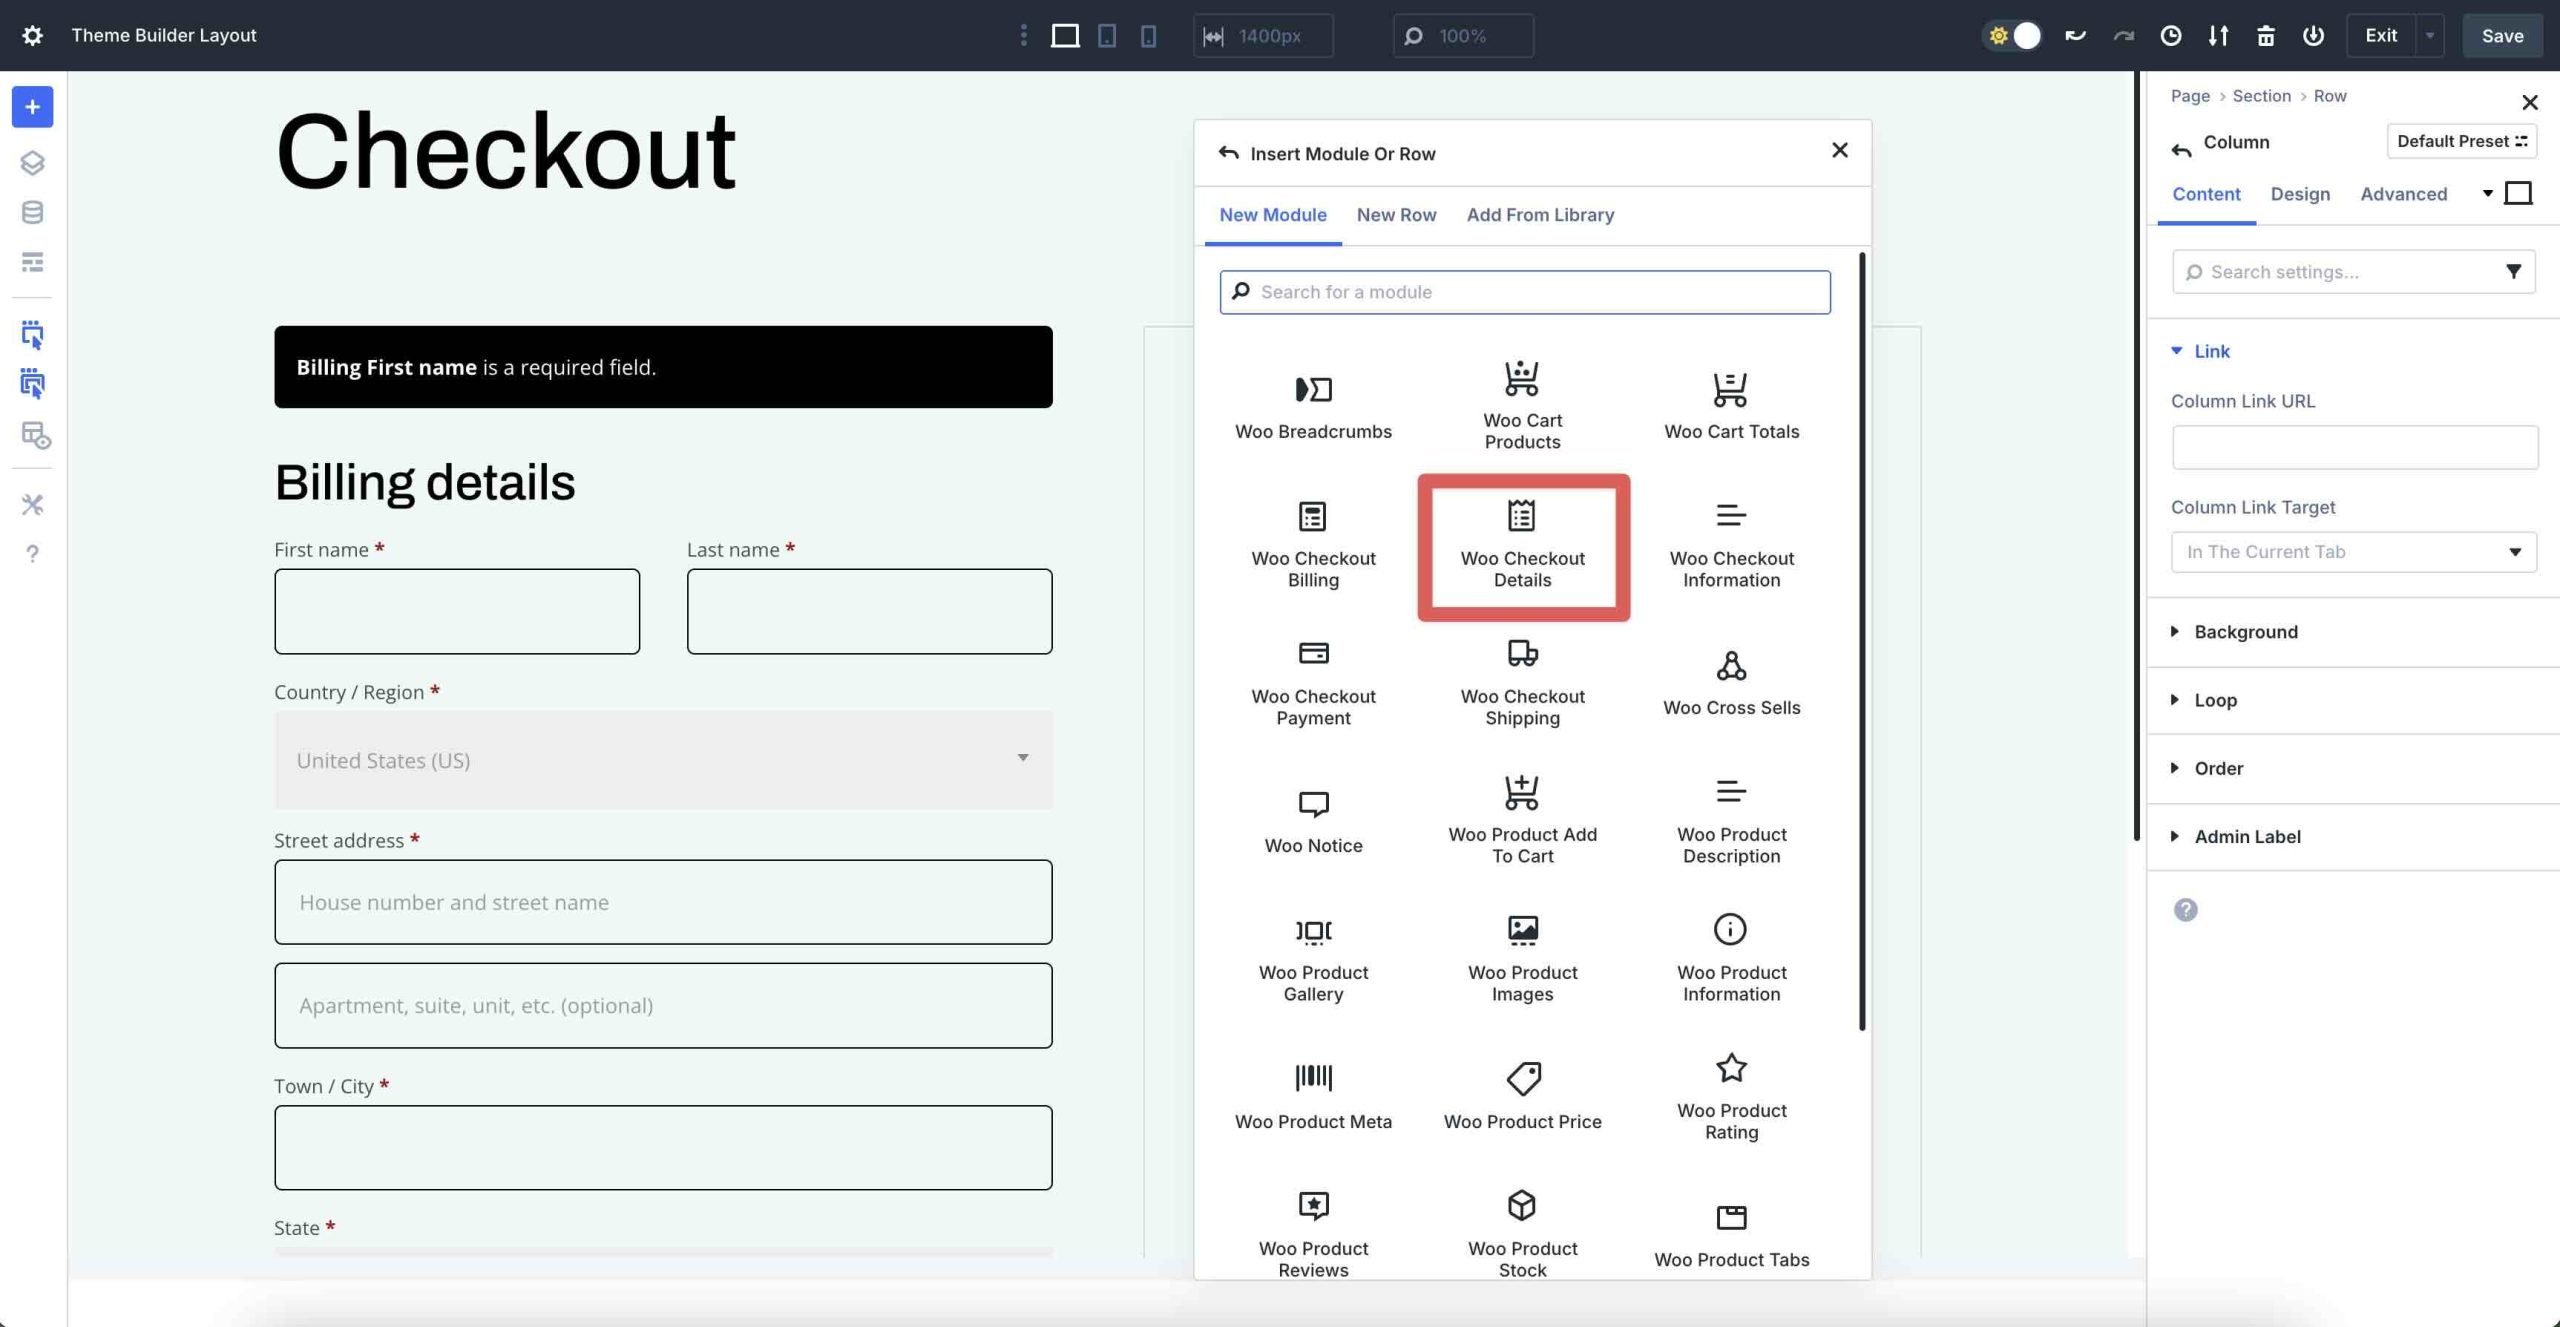The width and height of the screenshot is (2560, 1327).
Task: Switch to the Design tab
Action: (2299, 194)
